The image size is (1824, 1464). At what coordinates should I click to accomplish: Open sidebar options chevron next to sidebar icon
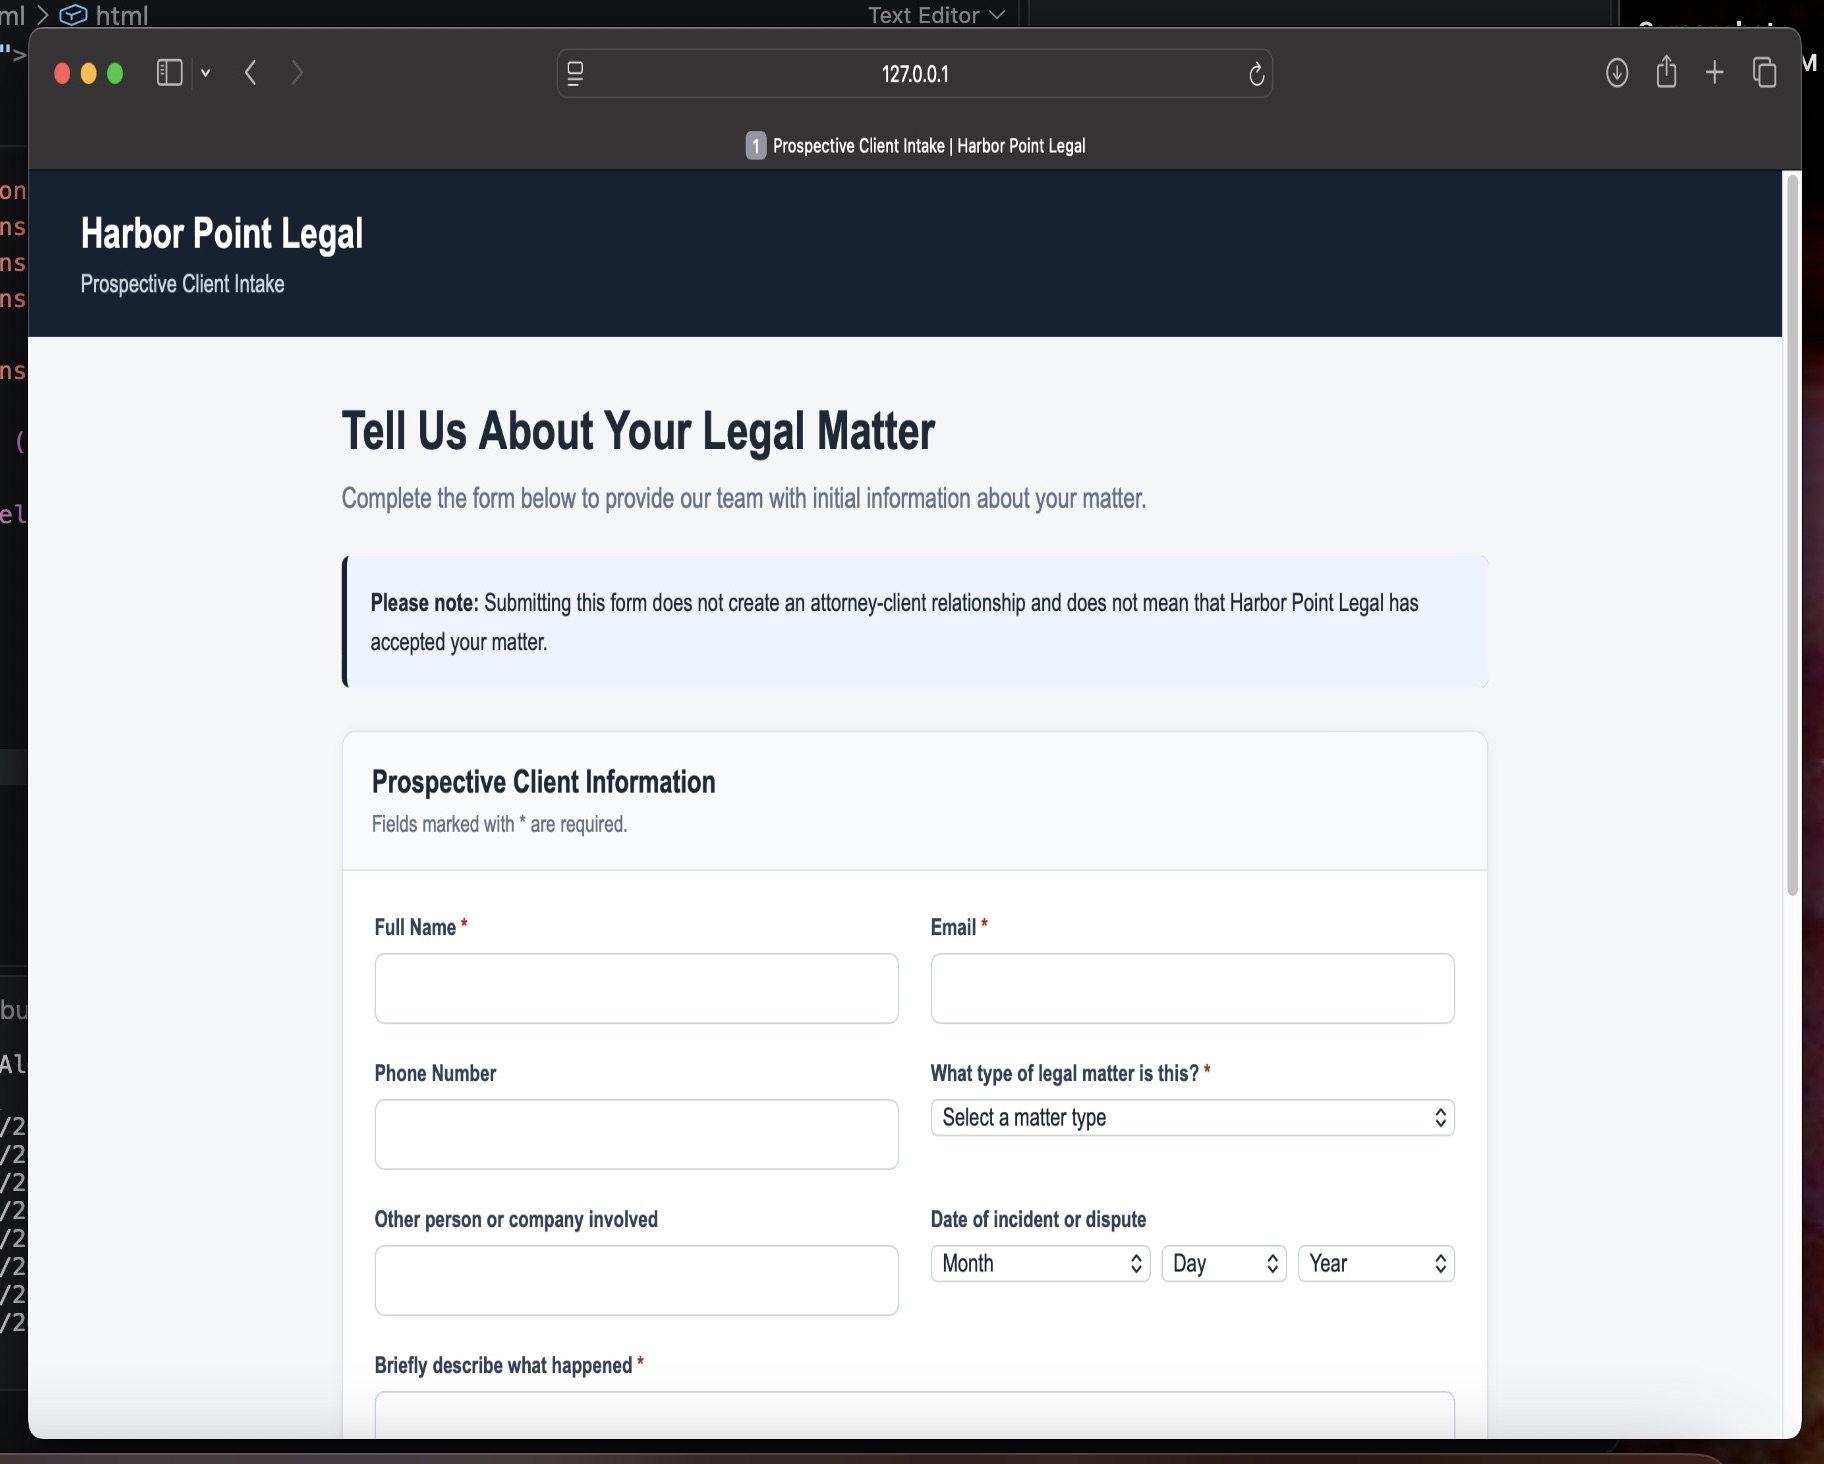pos(206,73)
